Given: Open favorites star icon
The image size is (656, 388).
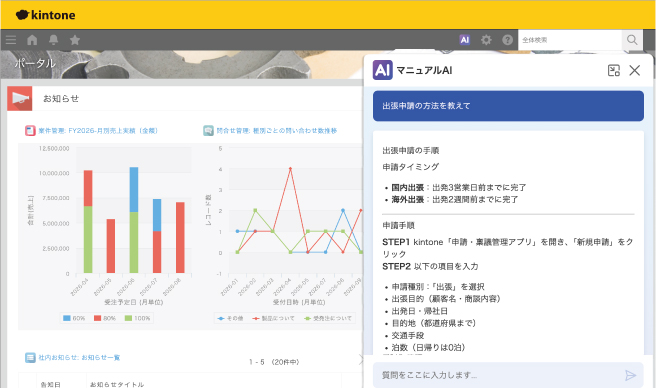Looking at the screenshot, I should tap(75, 40).
